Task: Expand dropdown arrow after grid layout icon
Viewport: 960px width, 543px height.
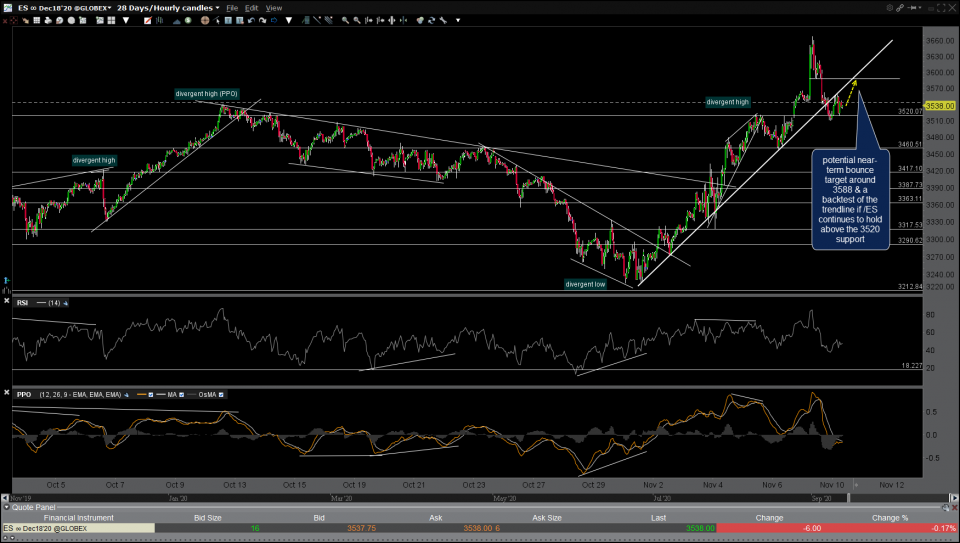Action: point(126,20)
